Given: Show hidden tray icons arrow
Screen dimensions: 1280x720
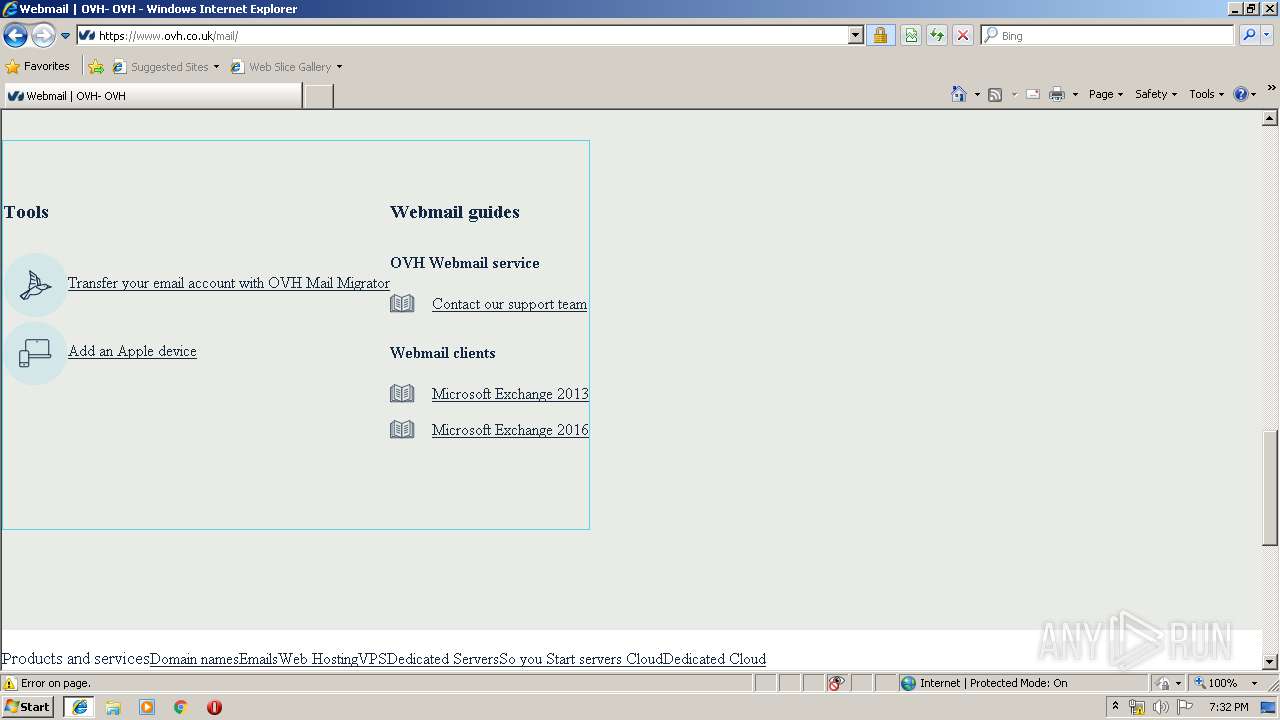Looking at the screenshot, I should 1115,706.
